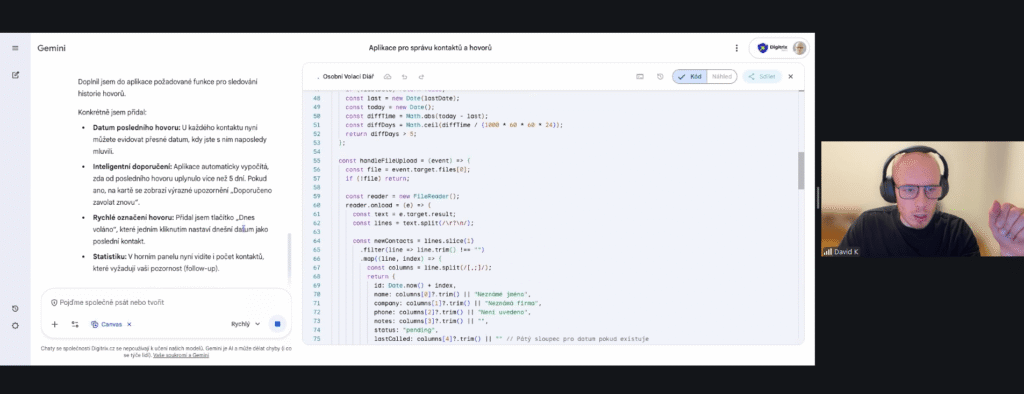The image size is (1024, 394).
Task: Expand the Rychlý model dropdown
Action: (246, 324)
